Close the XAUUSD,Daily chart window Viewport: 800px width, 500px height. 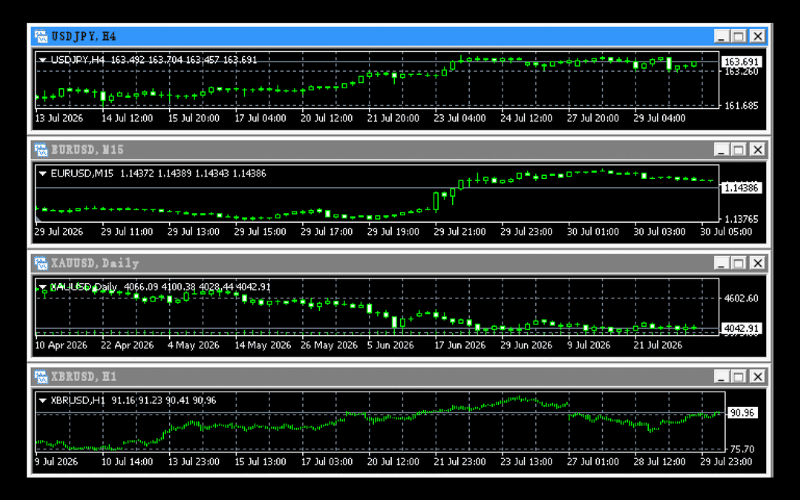pos(758,263)
